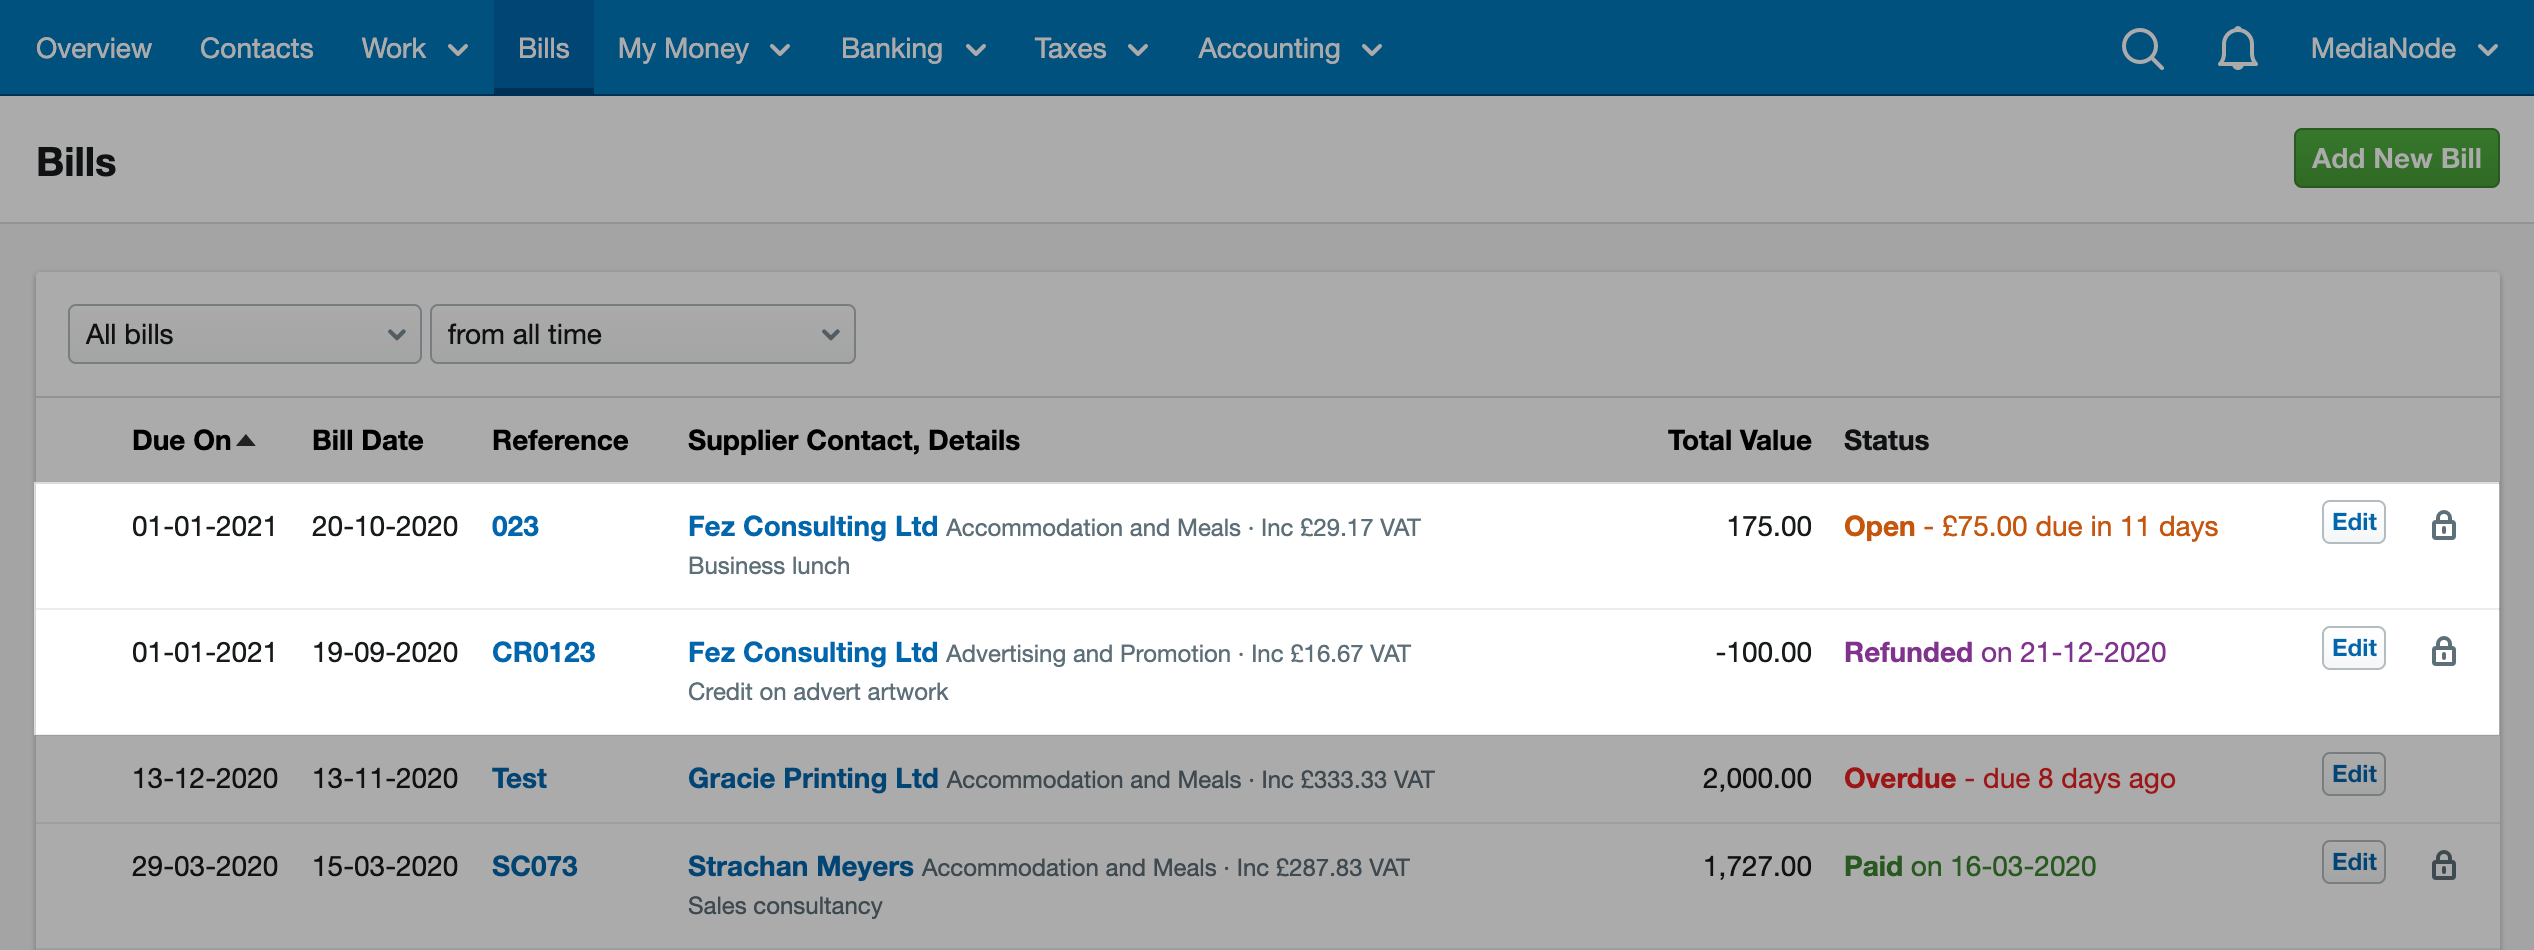Expand the MediaNode account menu
This screenshot has height=950, width=2534.
pos(2405,48)
